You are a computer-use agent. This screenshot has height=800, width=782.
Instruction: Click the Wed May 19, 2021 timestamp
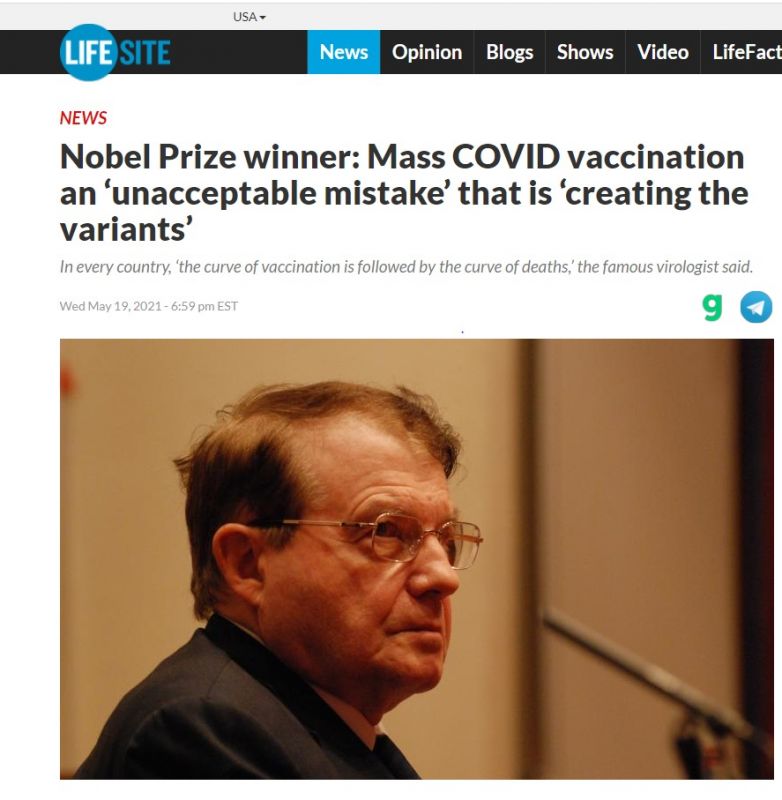tap(148, 306)
